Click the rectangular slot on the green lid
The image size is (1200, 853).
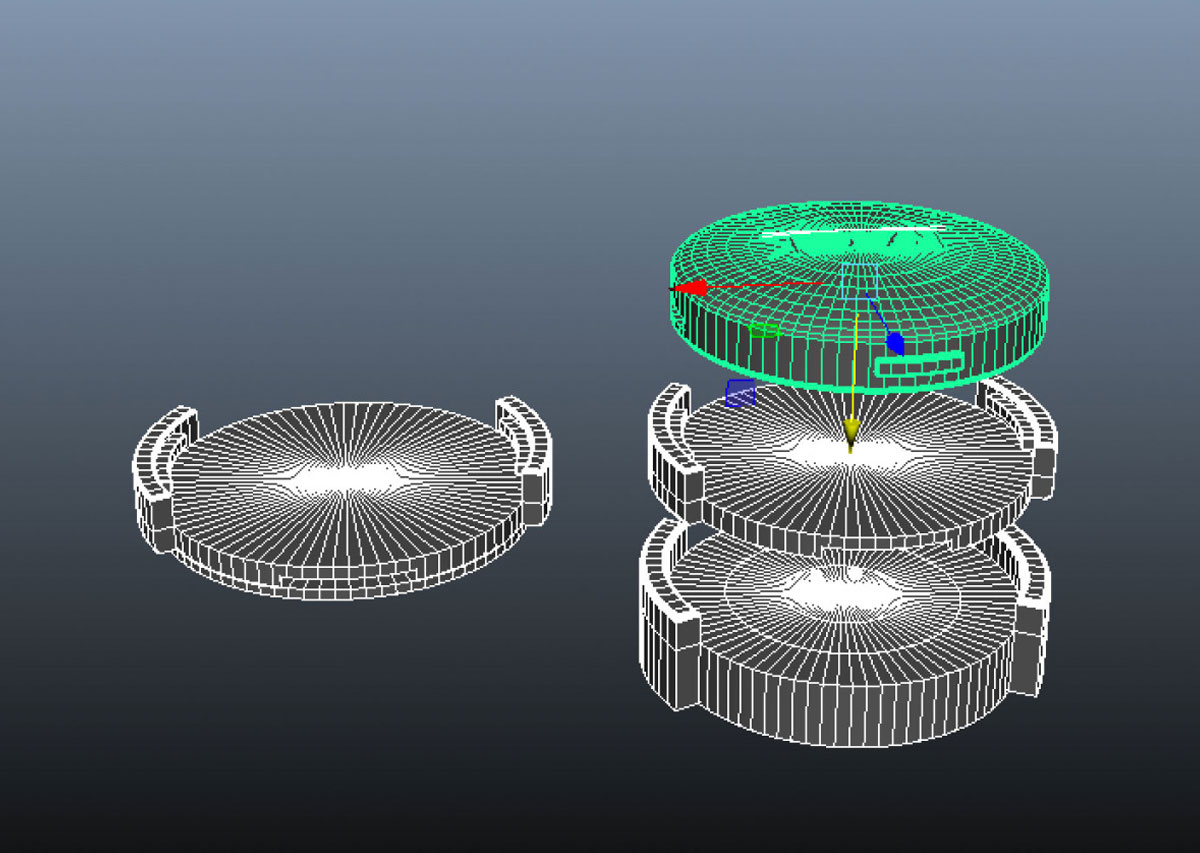point(919,365)
